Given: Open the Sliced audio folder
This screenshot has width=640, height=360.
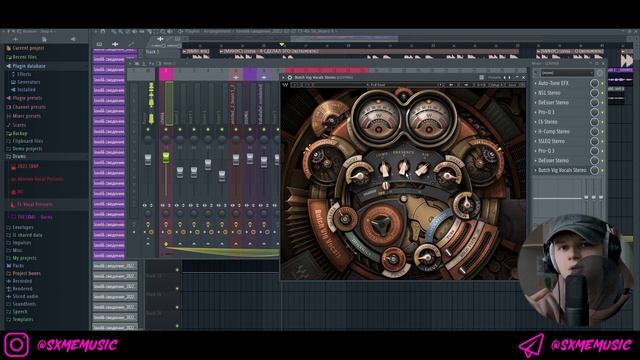Looking at the screenshot, I should 25,297.
